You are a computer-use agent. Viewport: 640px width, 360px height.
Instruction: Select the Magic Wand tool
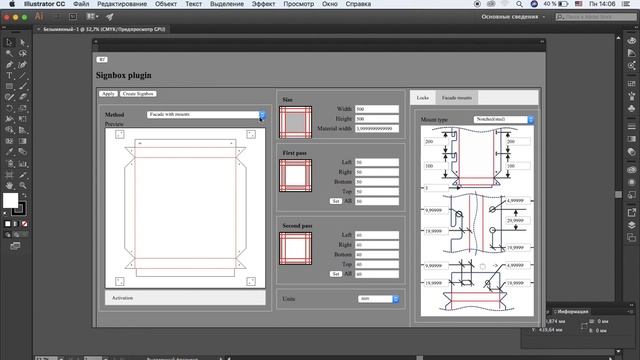click(x=9, y=53)
